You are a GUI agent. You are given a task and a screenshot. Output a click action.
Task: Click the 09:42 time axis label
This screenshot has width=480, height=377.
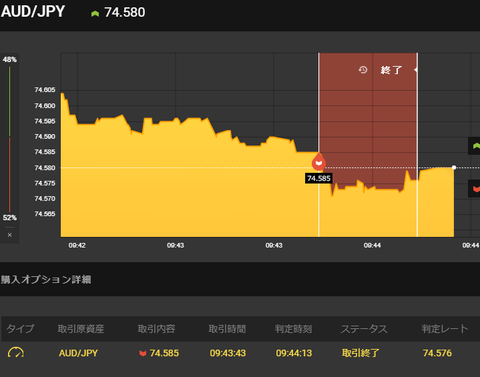(x=77, y=246)
